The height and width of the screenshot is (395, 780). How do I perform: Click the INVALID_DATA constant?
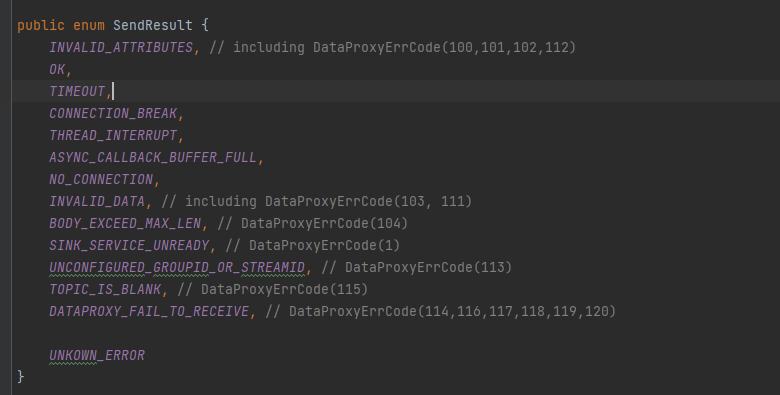[97, 201]
